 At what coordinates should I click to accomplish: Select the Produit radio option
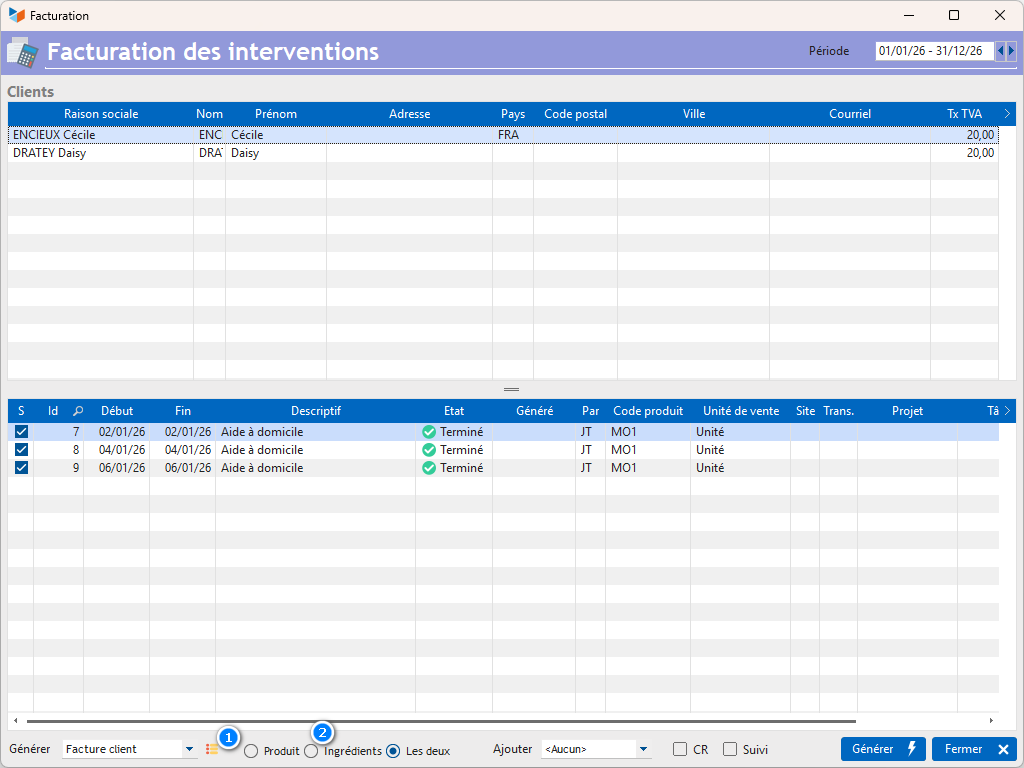coord(251,751)
